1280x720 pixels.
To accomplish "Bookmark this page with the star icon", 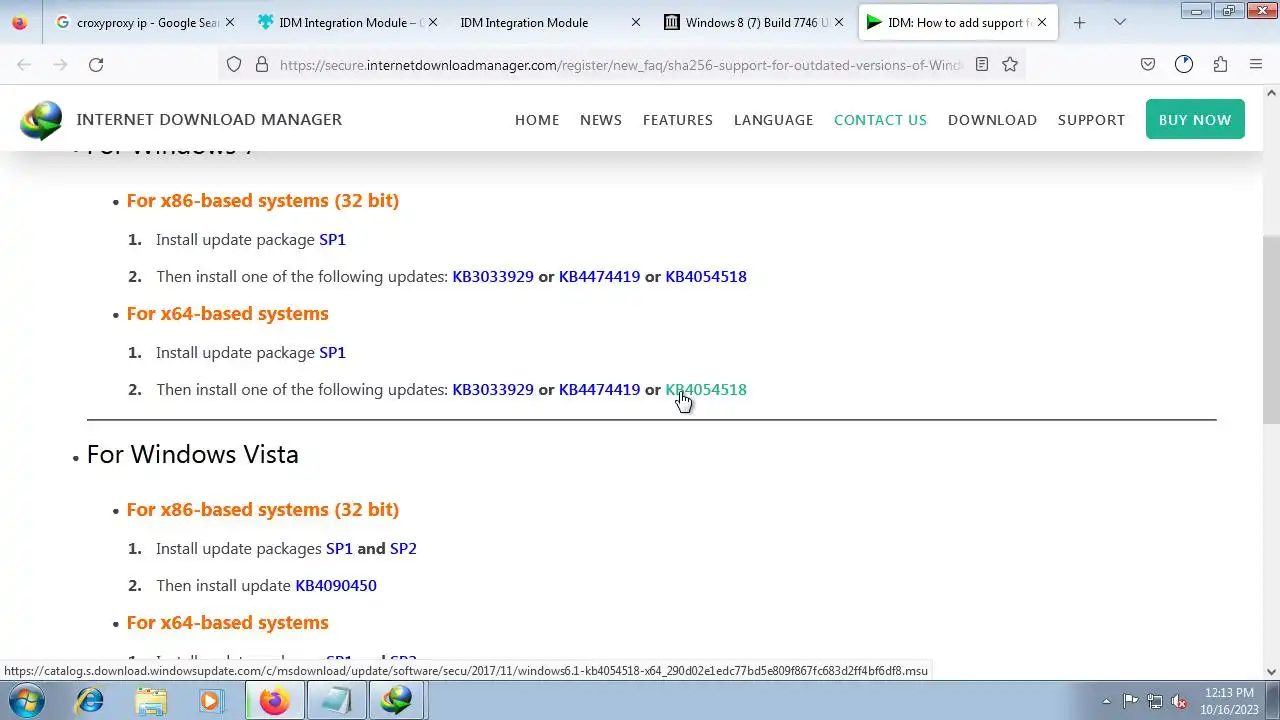I will (x=1010, y=64).
